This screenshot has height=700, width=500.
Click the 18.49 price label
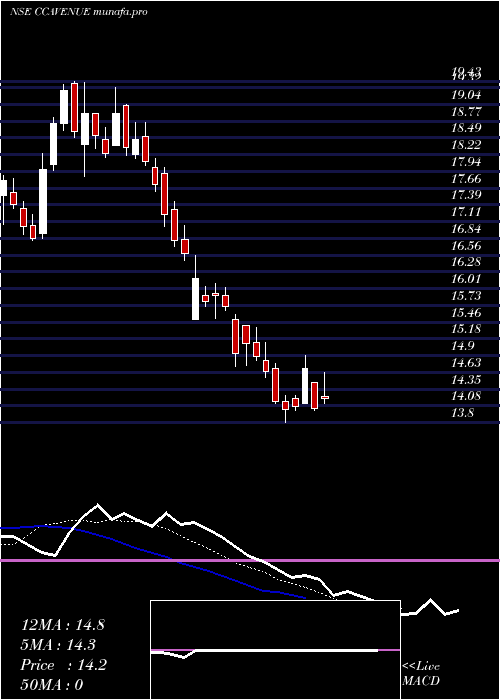[x=467, y=128]
